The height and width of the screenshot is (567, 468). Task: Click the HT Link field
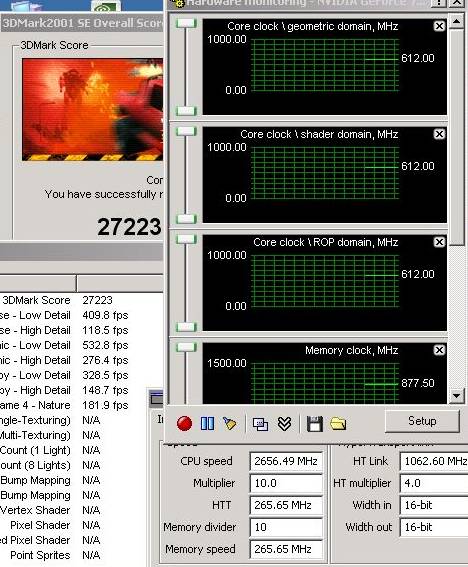(434, 461)
